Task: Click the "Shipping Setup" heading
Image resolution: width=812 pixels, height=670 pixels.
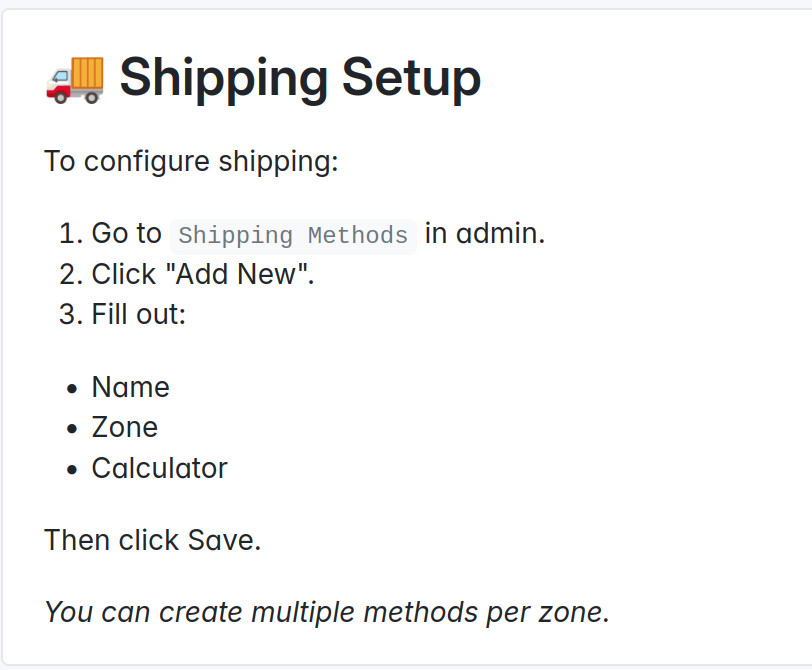Action: 300,78
